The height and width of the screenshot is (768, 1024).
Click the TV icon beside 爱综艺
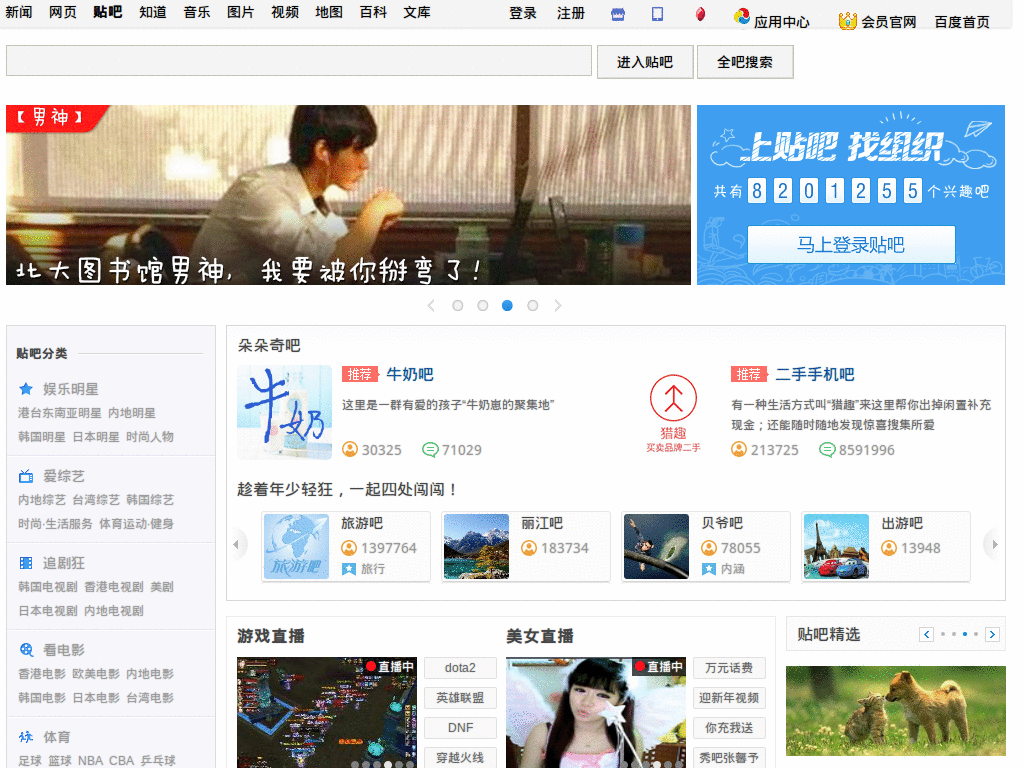click(26, 476)
